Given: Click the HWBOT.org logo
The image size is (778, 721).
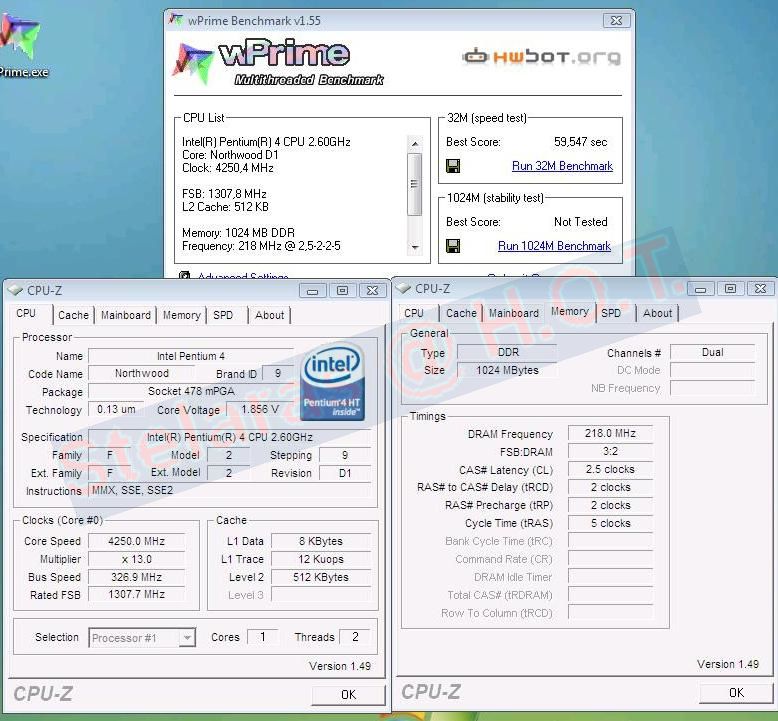Looking at the screenshot, I should point(541,57).
